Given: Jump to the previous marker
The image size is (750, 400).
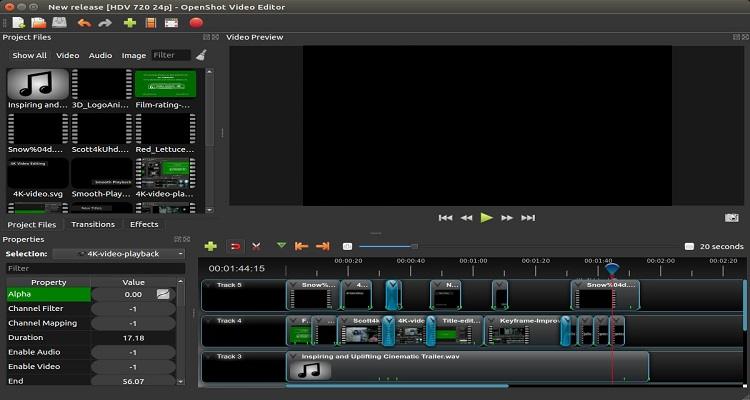Looking at the screenshot, I should point(301,246).
